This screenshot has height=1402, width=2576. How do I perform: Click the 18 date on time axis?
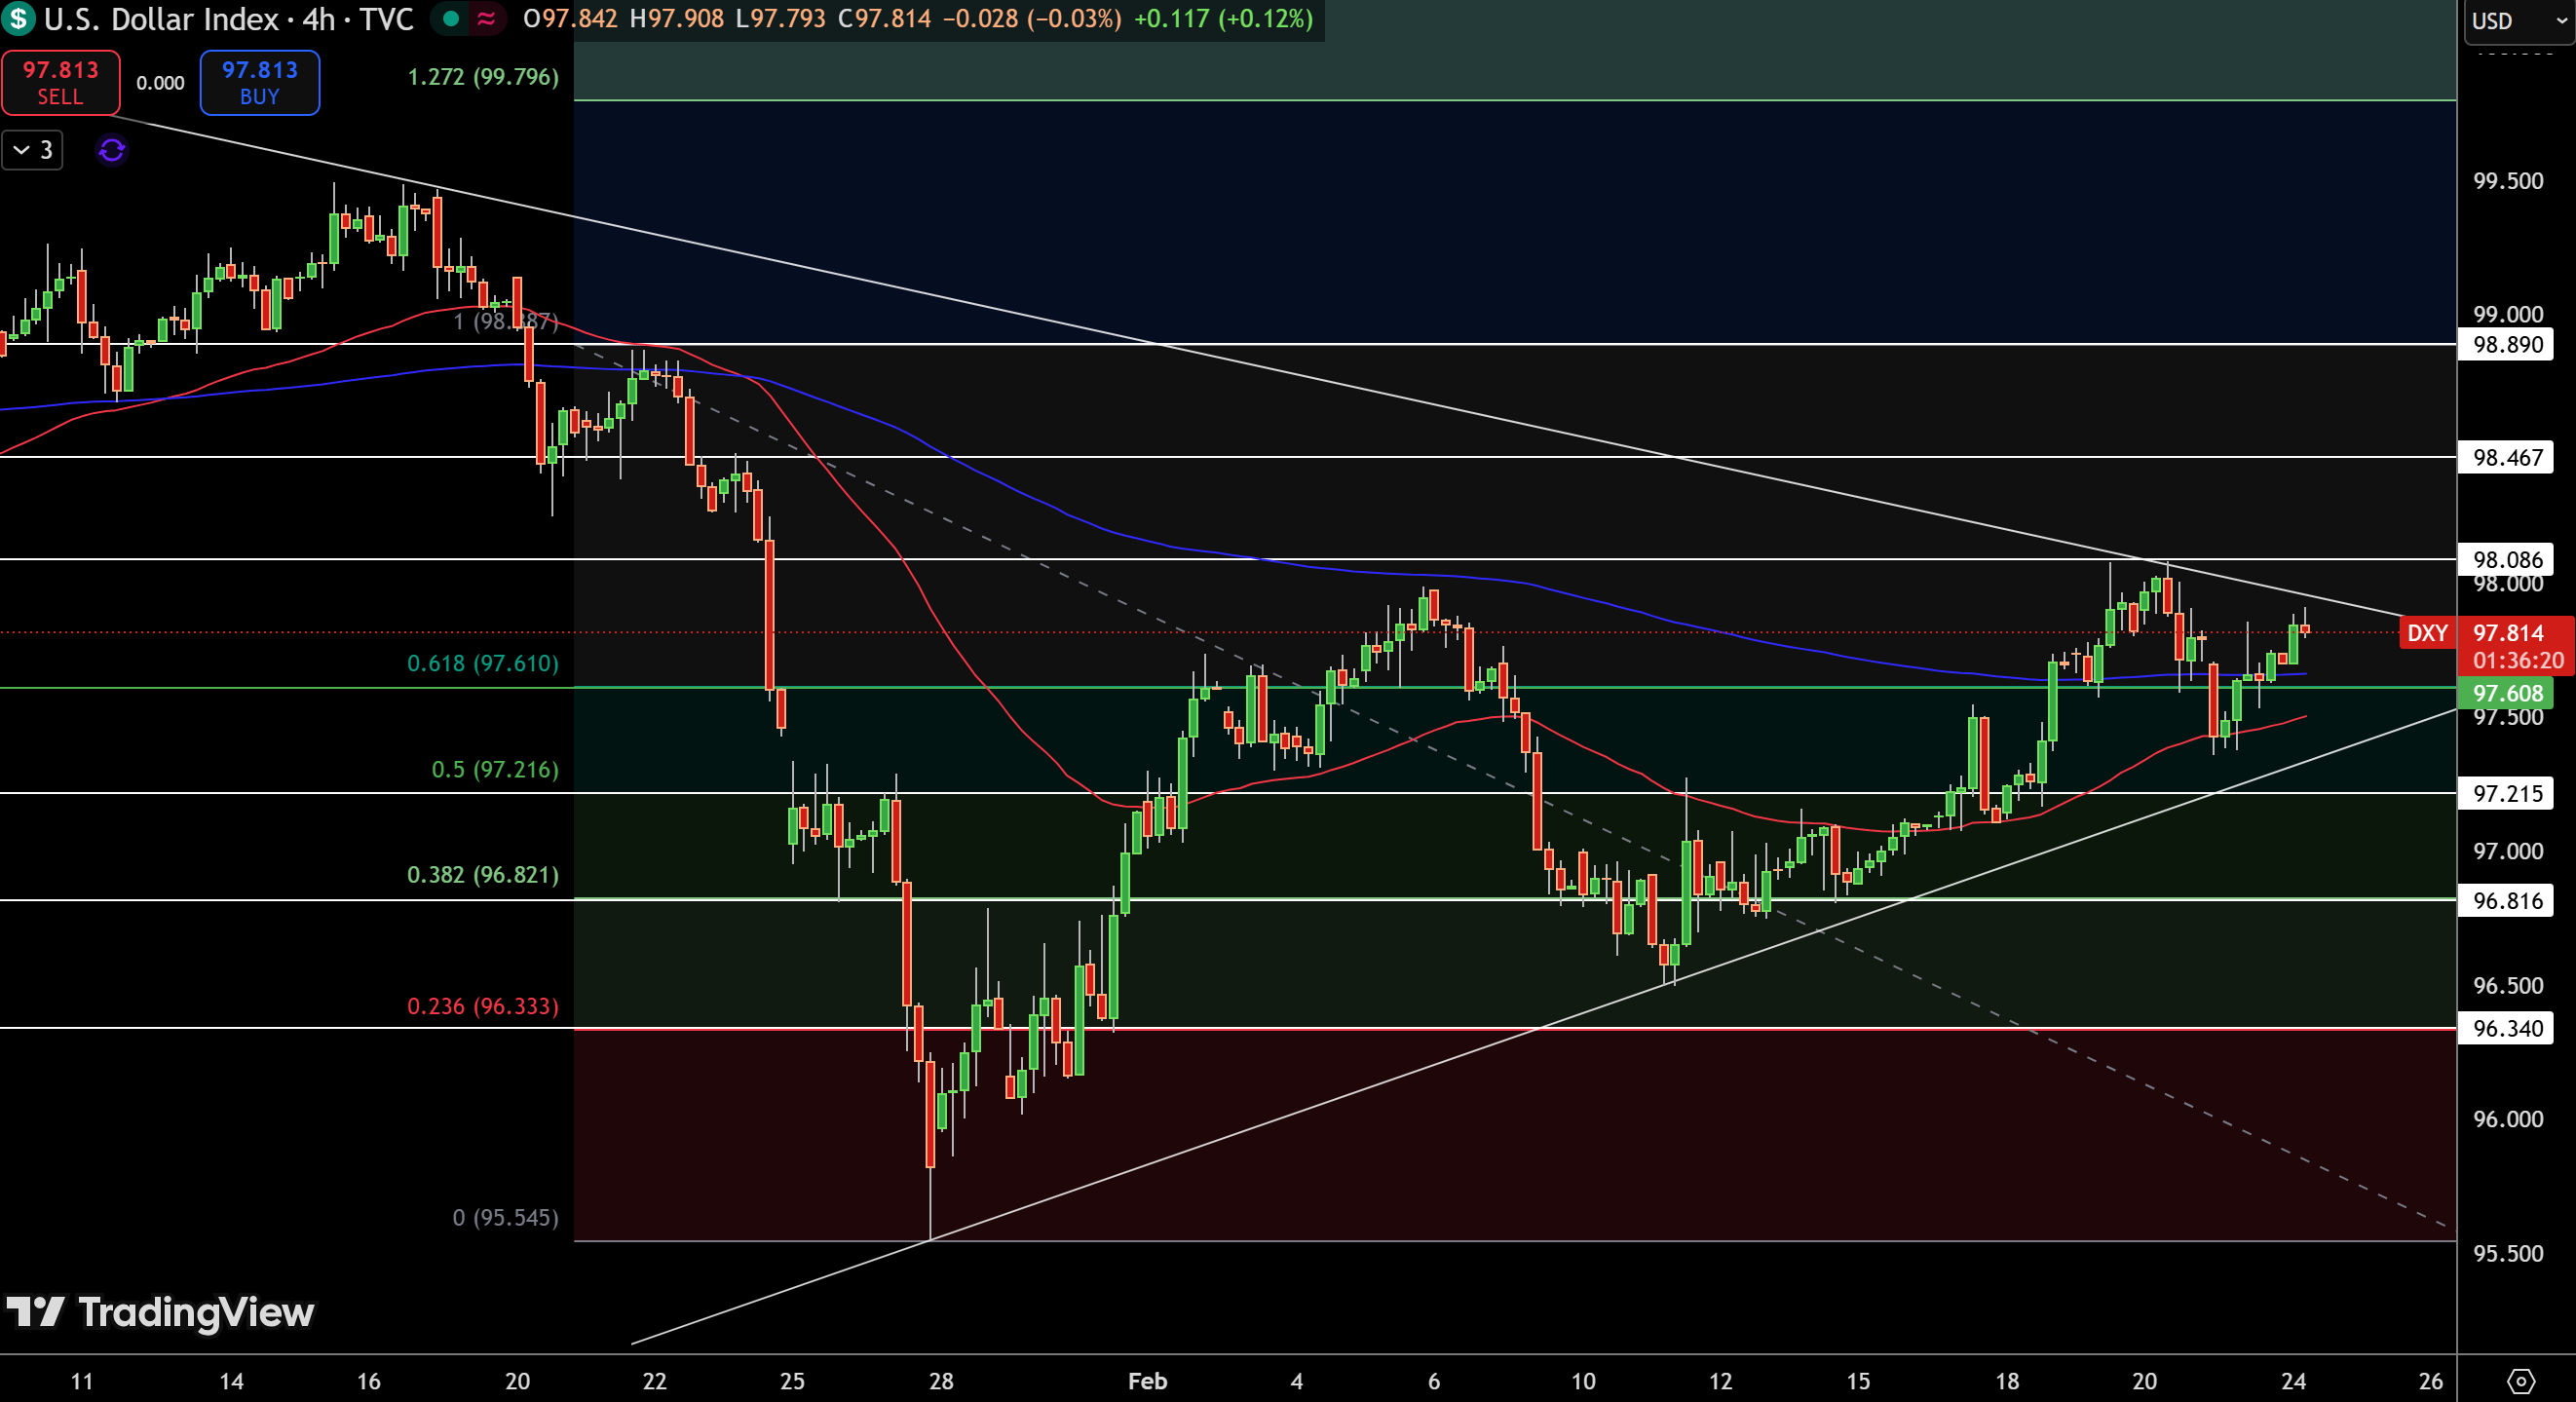[2007, 1381]
